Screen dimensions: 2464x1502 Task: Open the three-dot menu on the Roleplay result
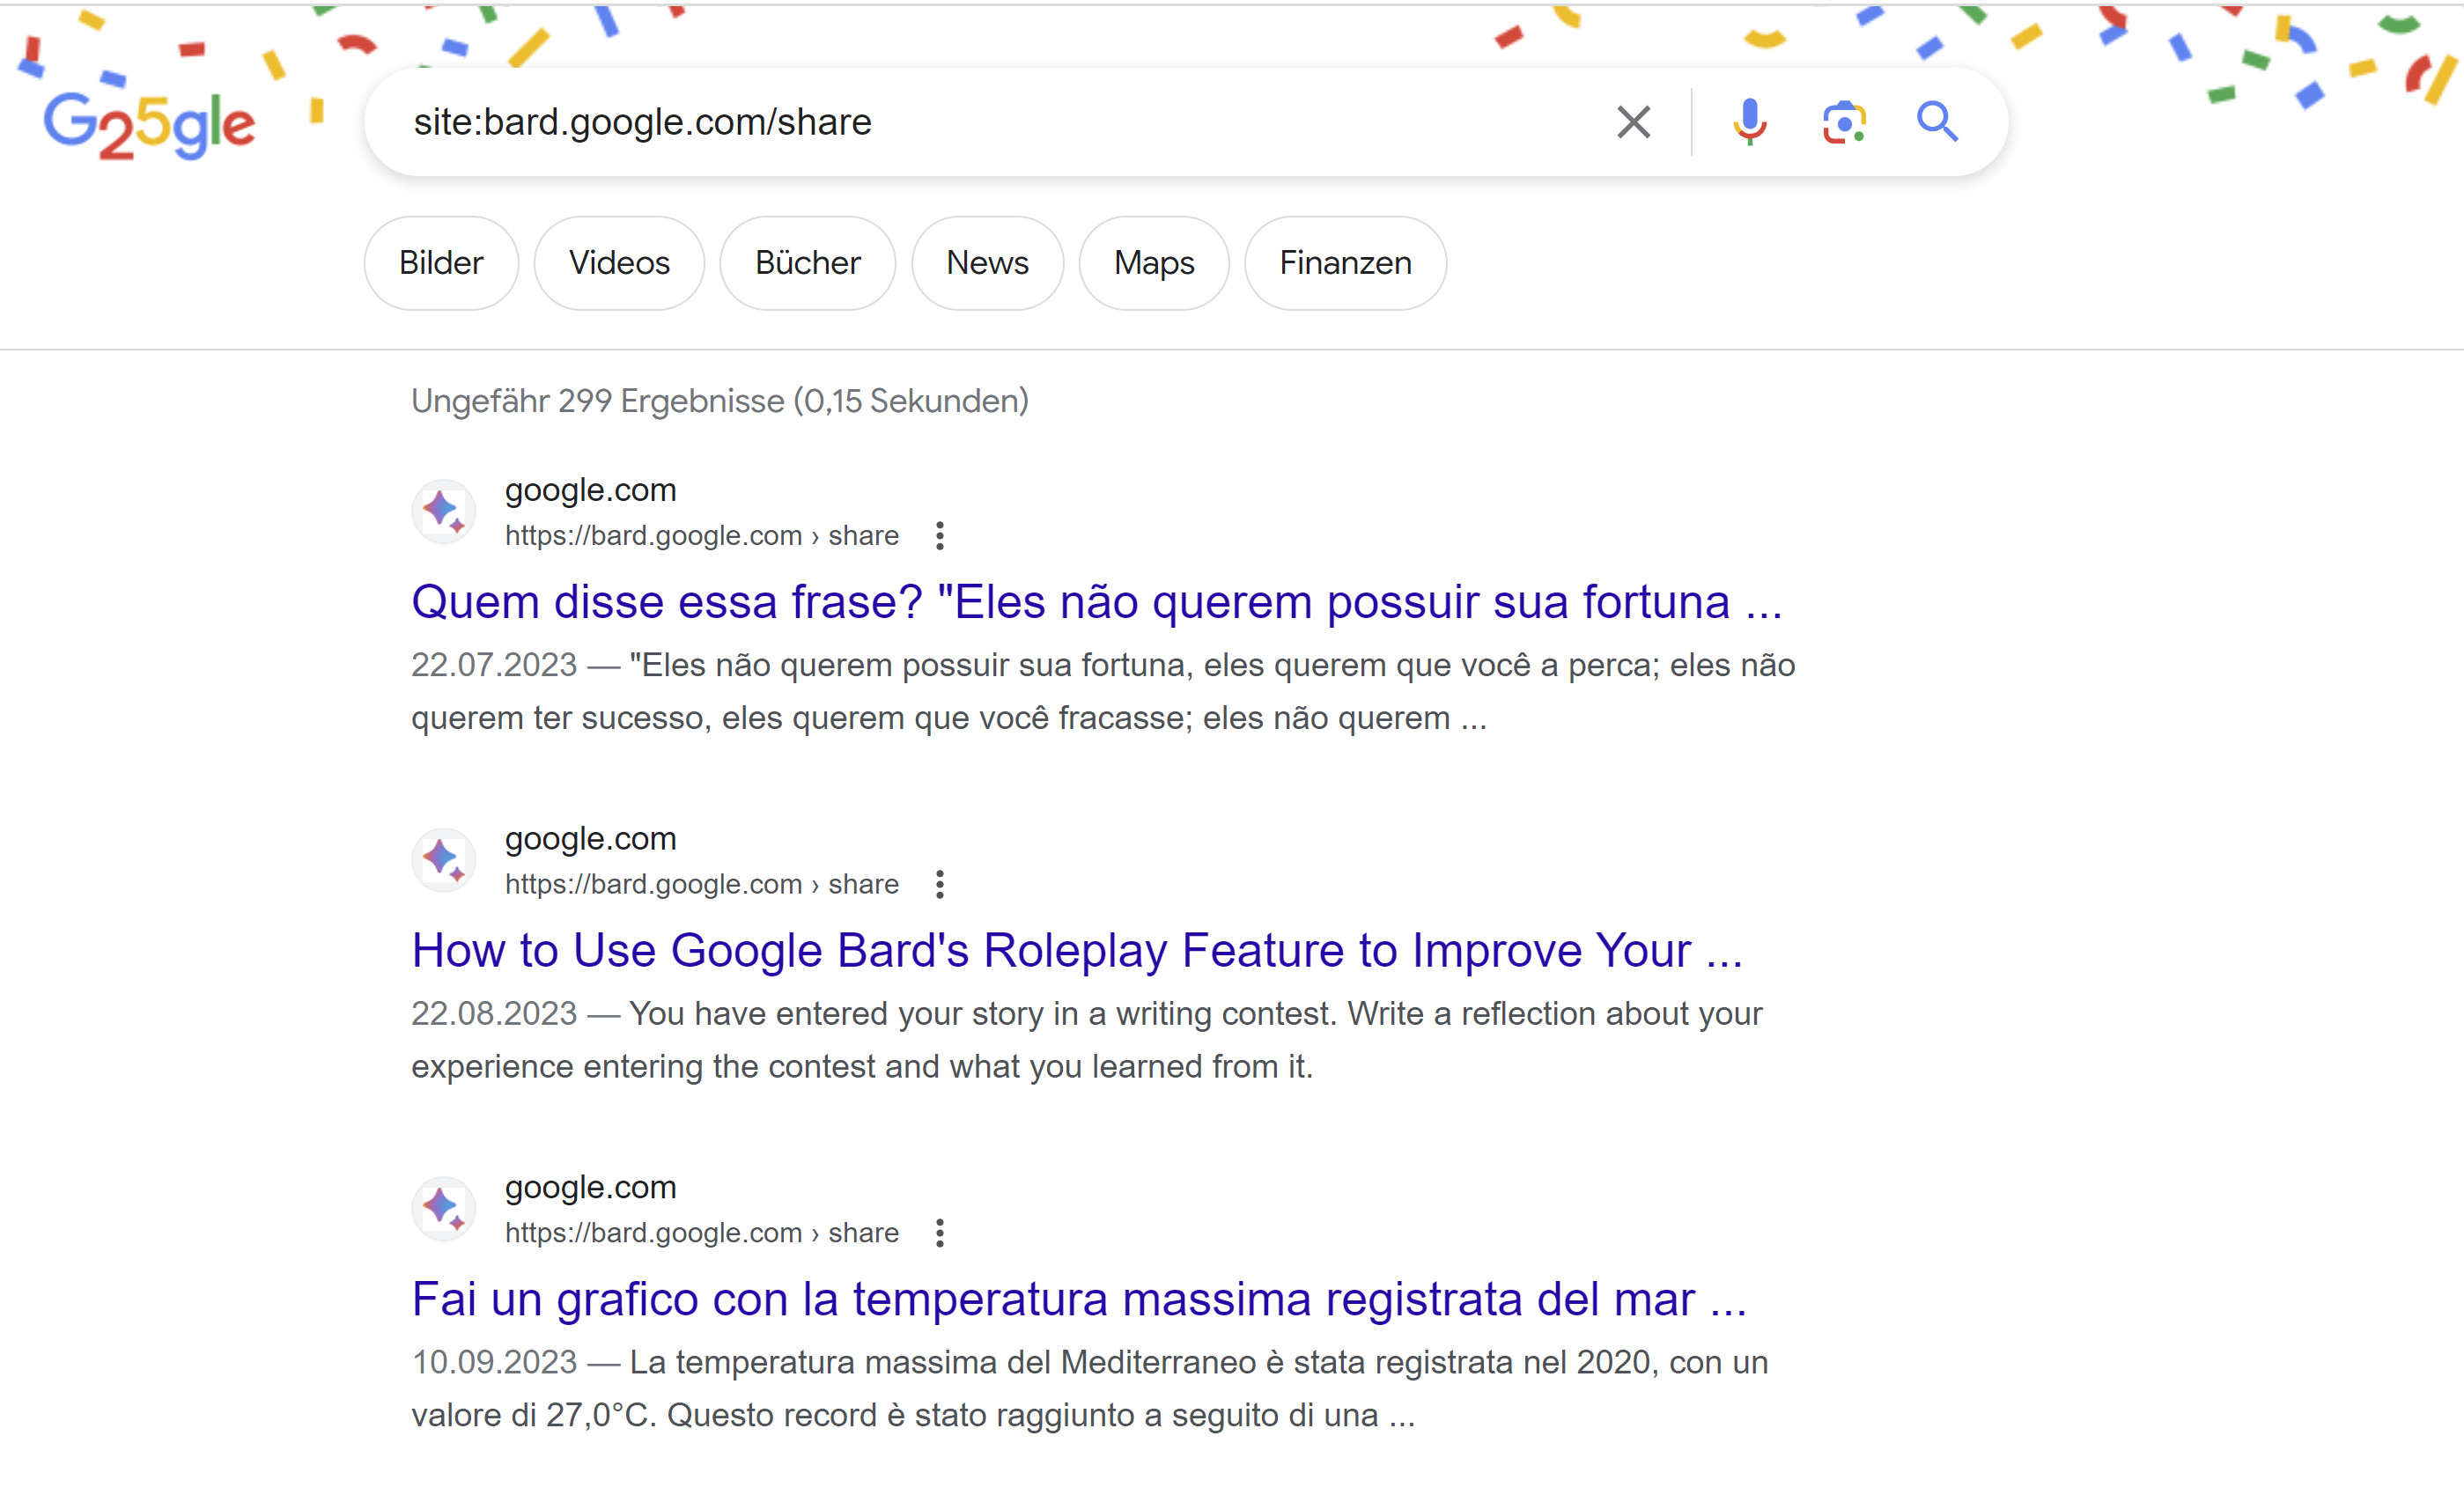click(x=939, y=884)
